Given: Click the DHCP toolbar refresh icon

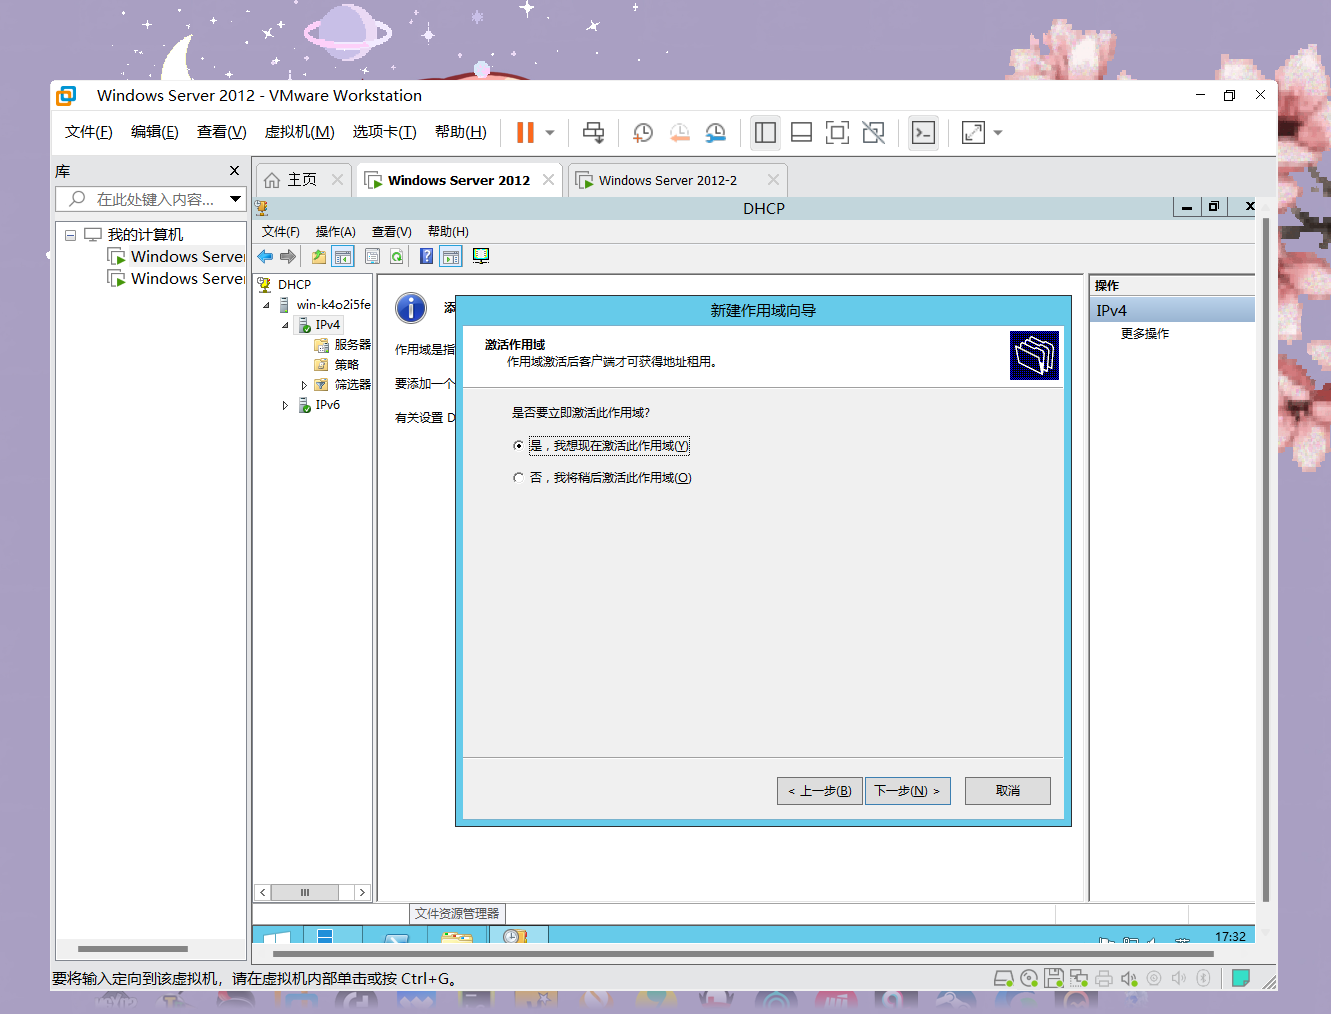Looking at the screenshot, I should click(397, 257).
